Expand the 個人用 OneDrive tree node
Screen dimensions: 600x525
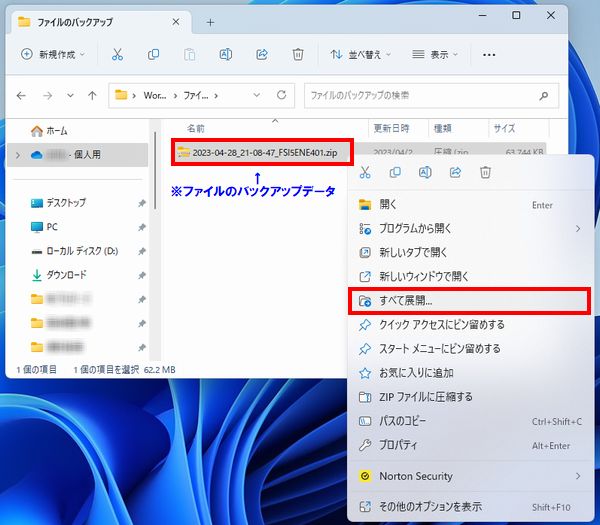18,155
